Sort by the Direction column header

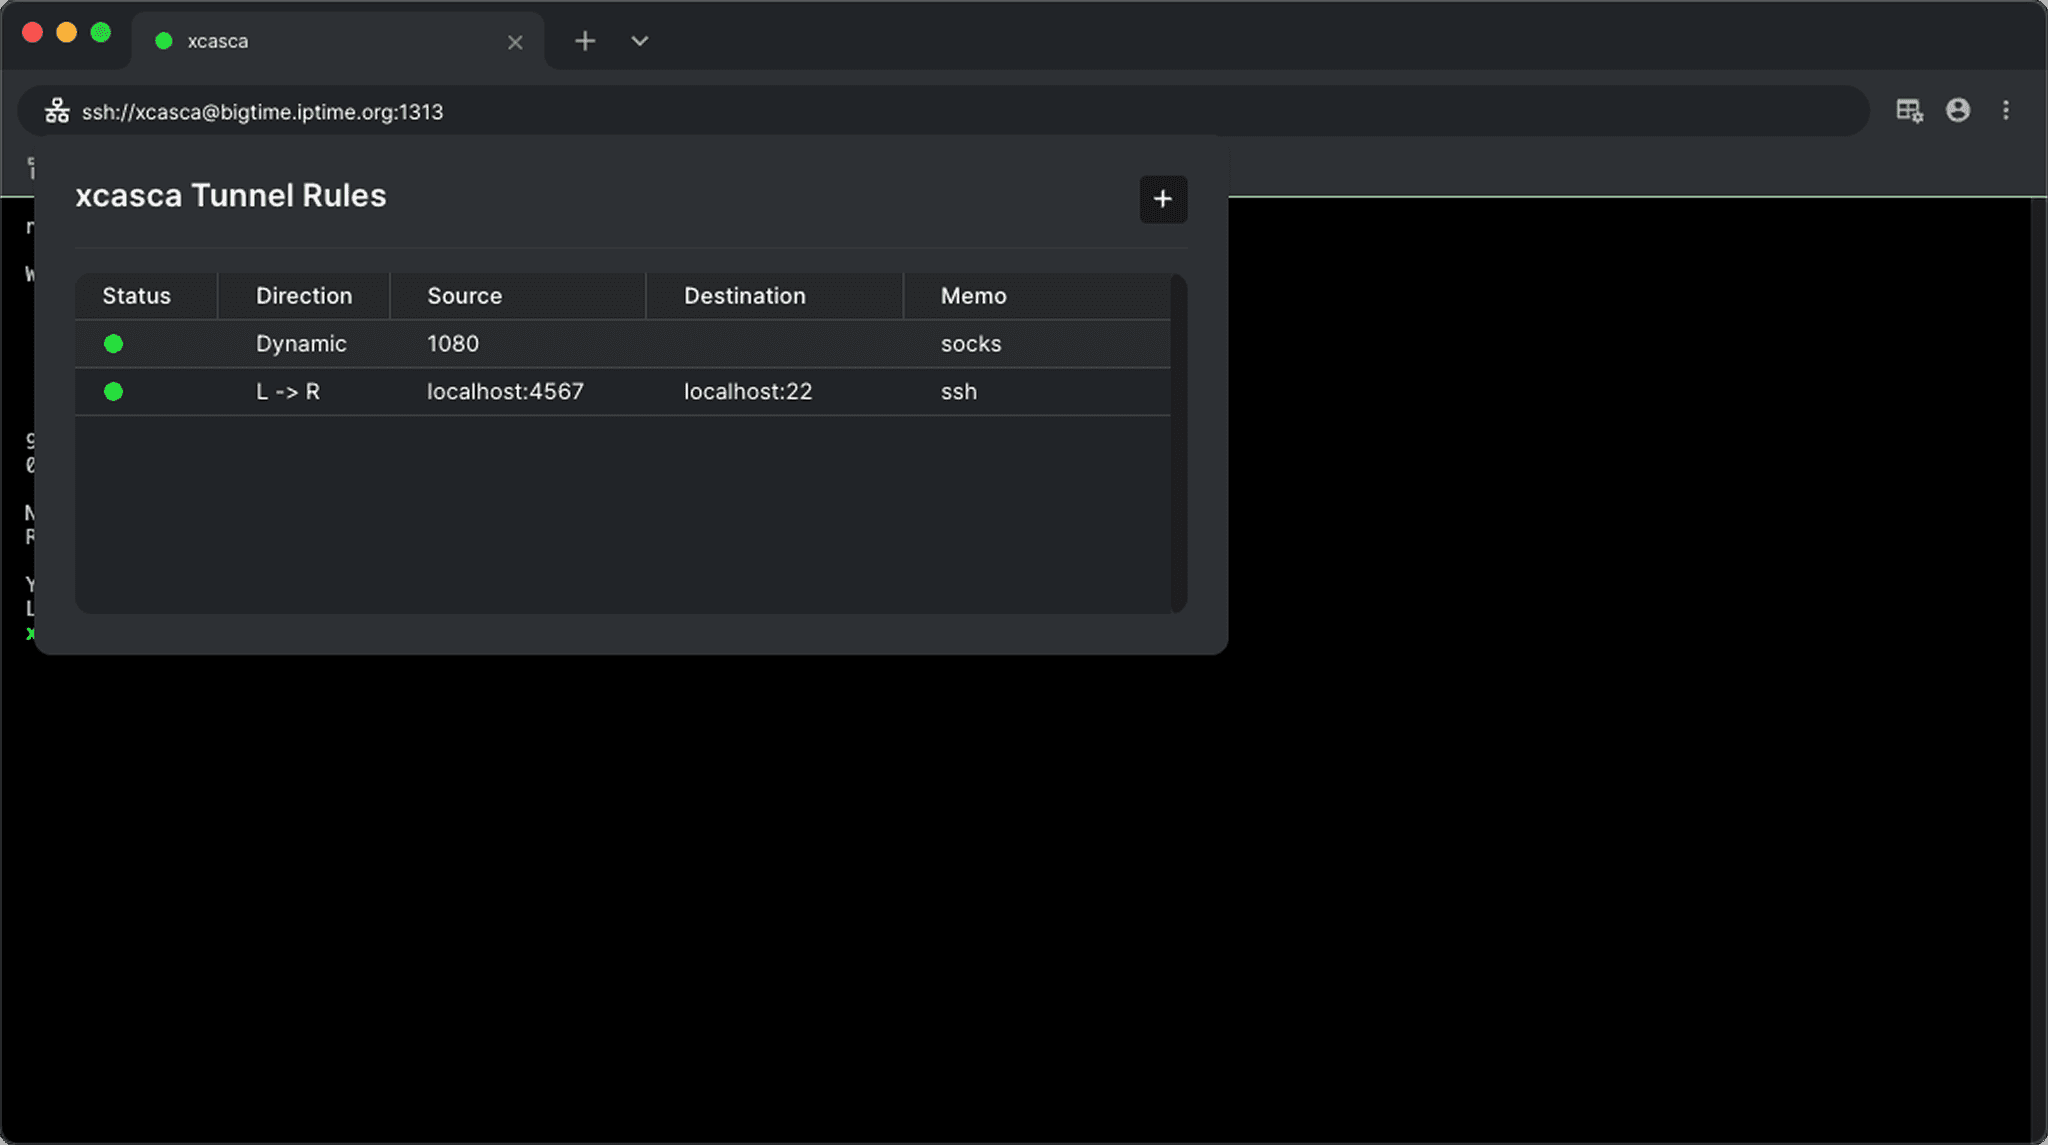(x=304, y=296)
